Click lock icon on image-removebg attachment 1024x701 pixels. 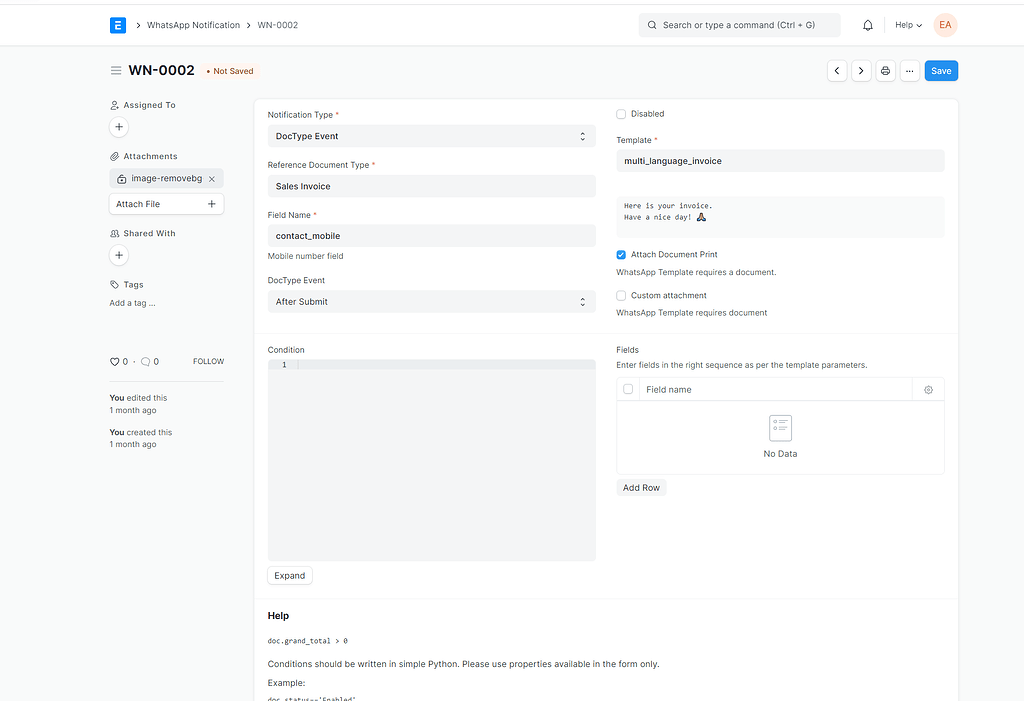point(121,179)
